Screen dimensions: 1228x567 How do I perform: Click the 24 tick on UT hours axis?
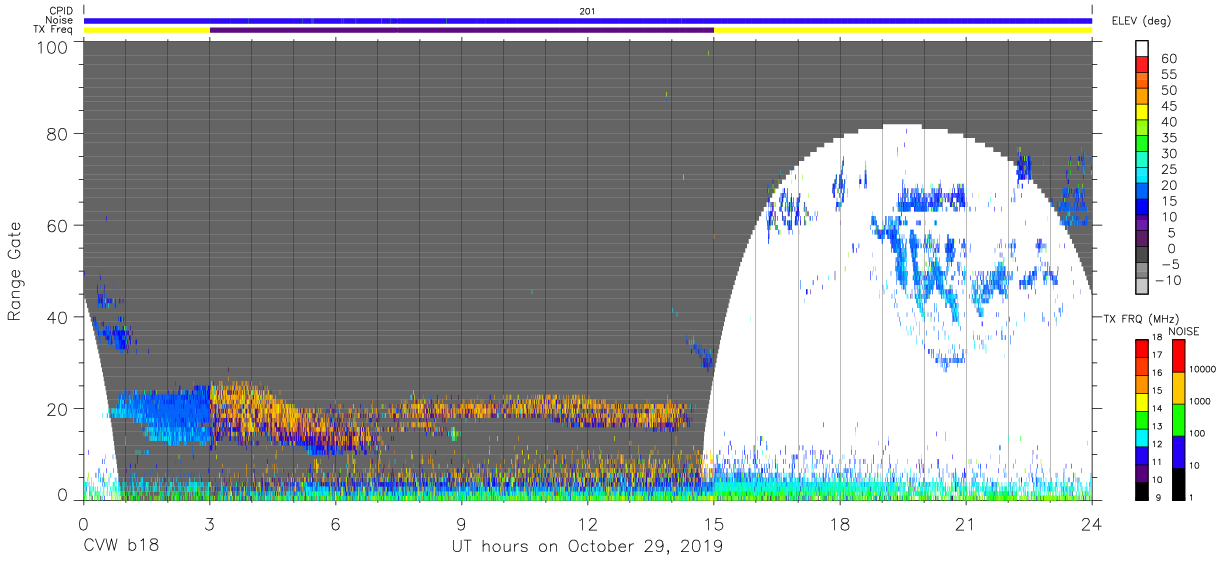(1092, 524)
